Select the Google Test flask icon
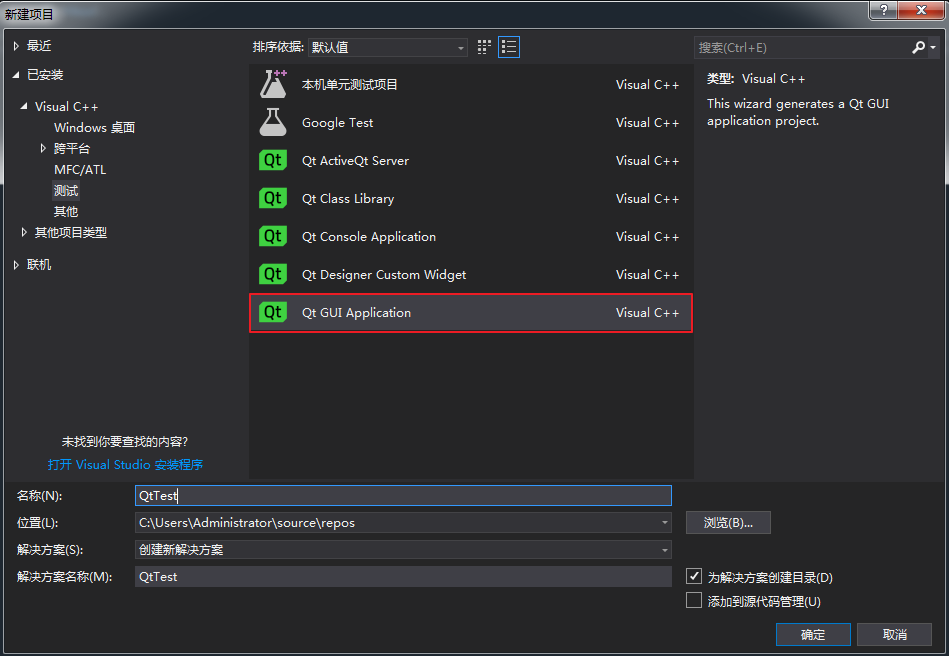This screenshot has width=949, height=656. [x=272, y=122]
